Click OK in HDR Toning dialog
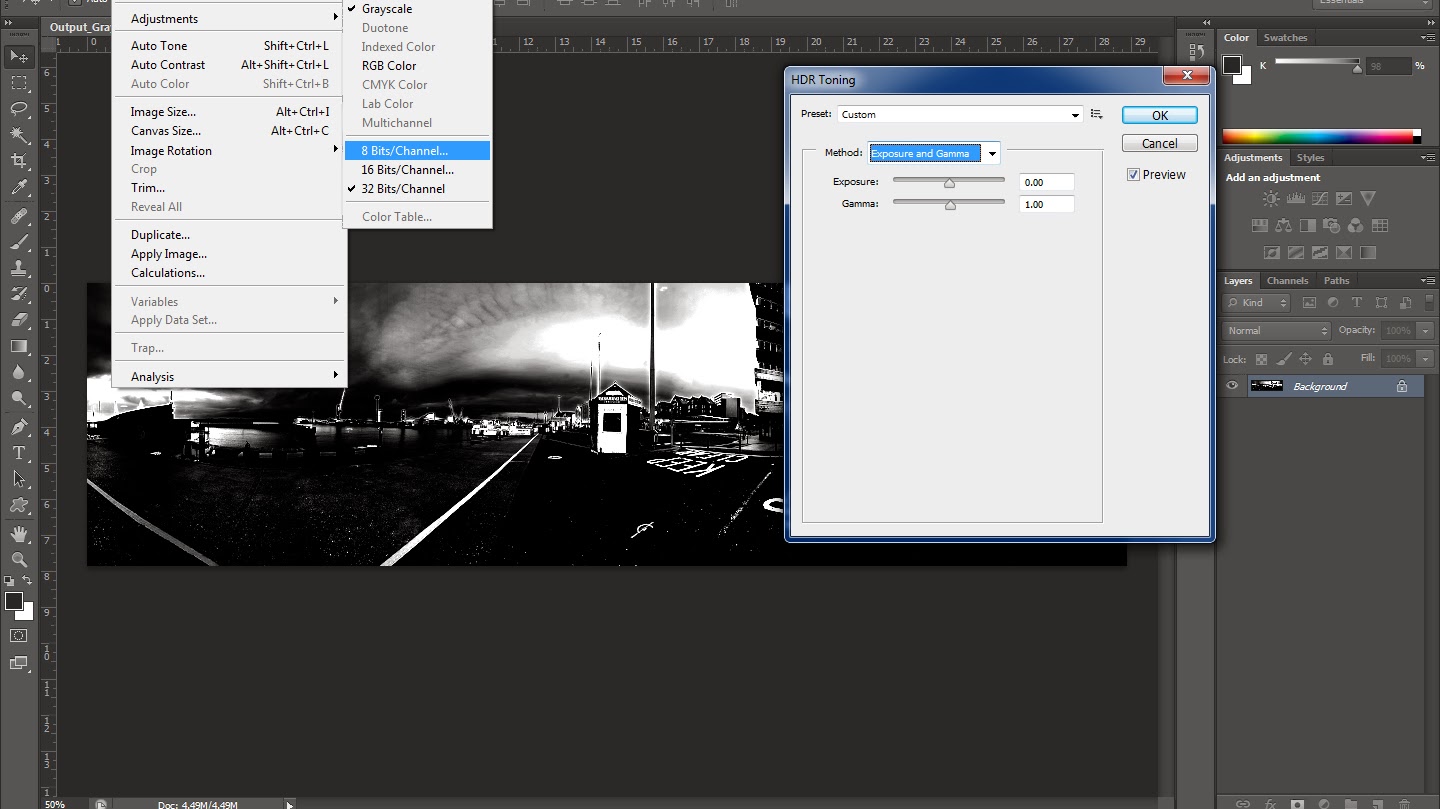Screen dimensions: 1440x809 [1160, 115]
